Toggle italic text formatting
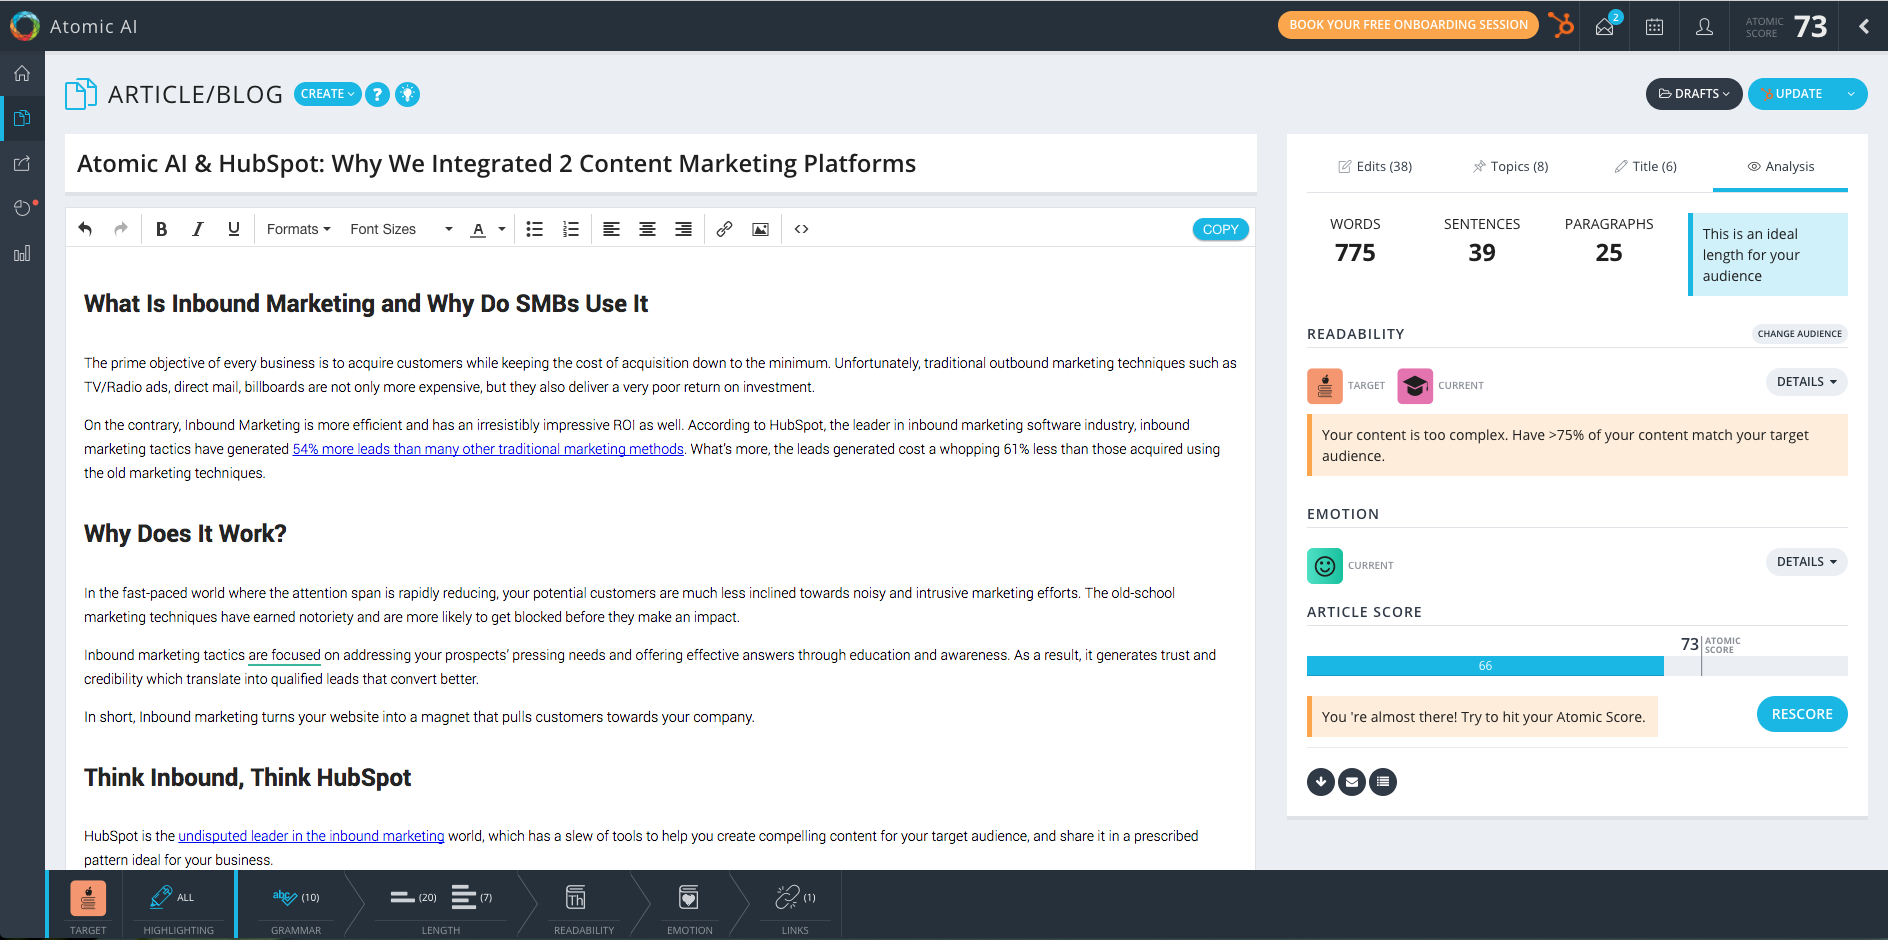1888x940 pixels. (x=197, y=229)
